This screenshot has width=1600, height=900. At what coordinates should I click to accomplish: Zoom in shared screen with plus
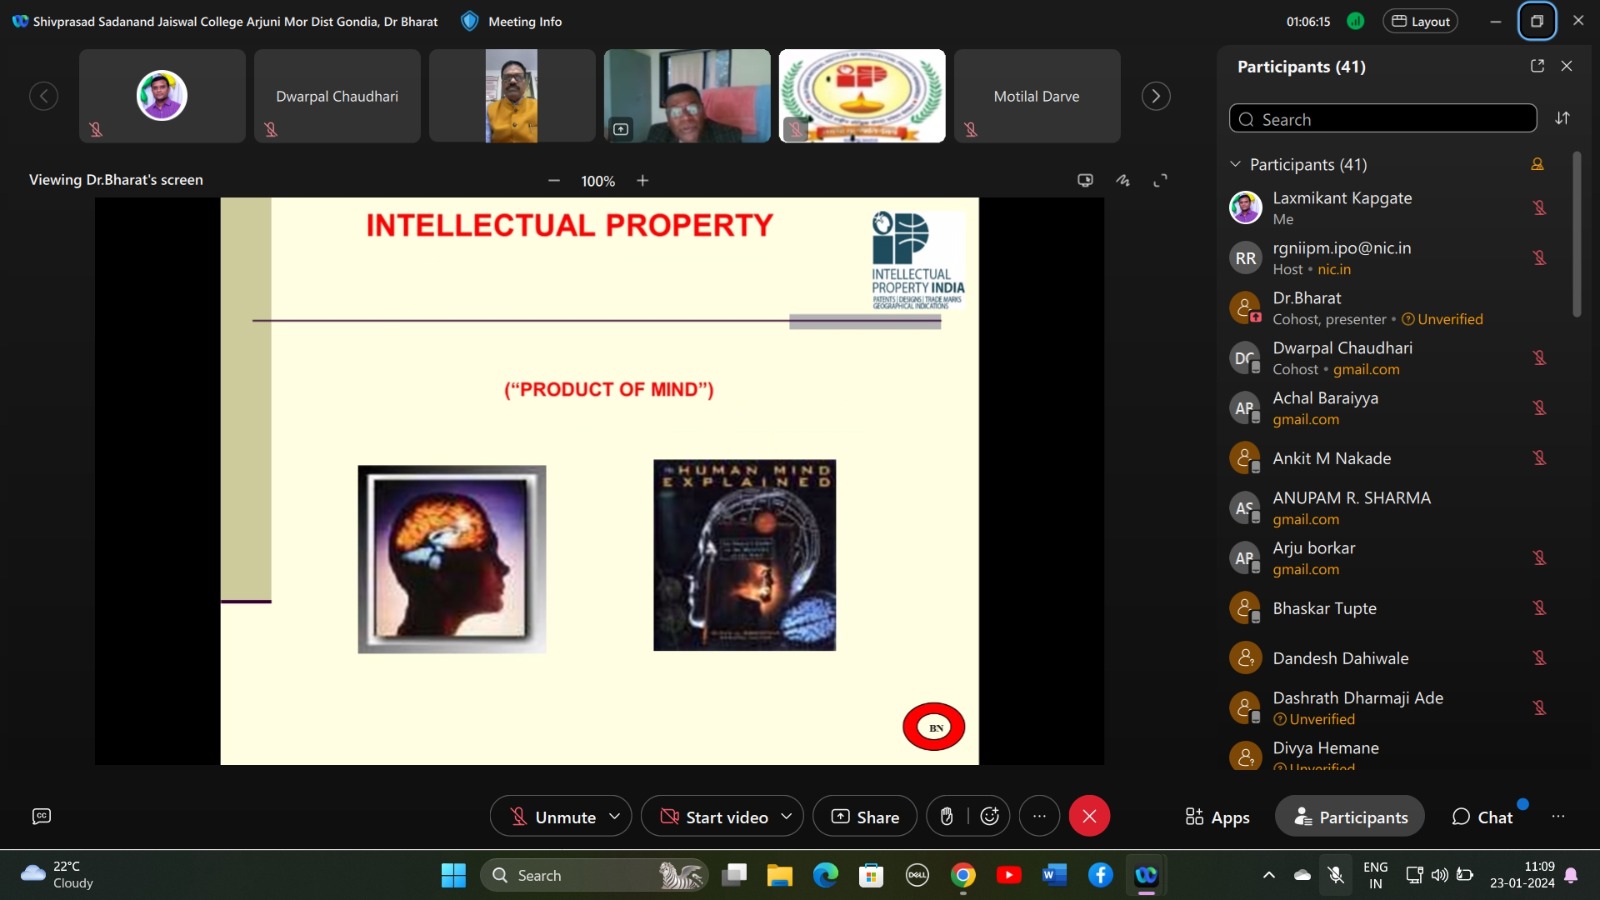tap(642, 181)
